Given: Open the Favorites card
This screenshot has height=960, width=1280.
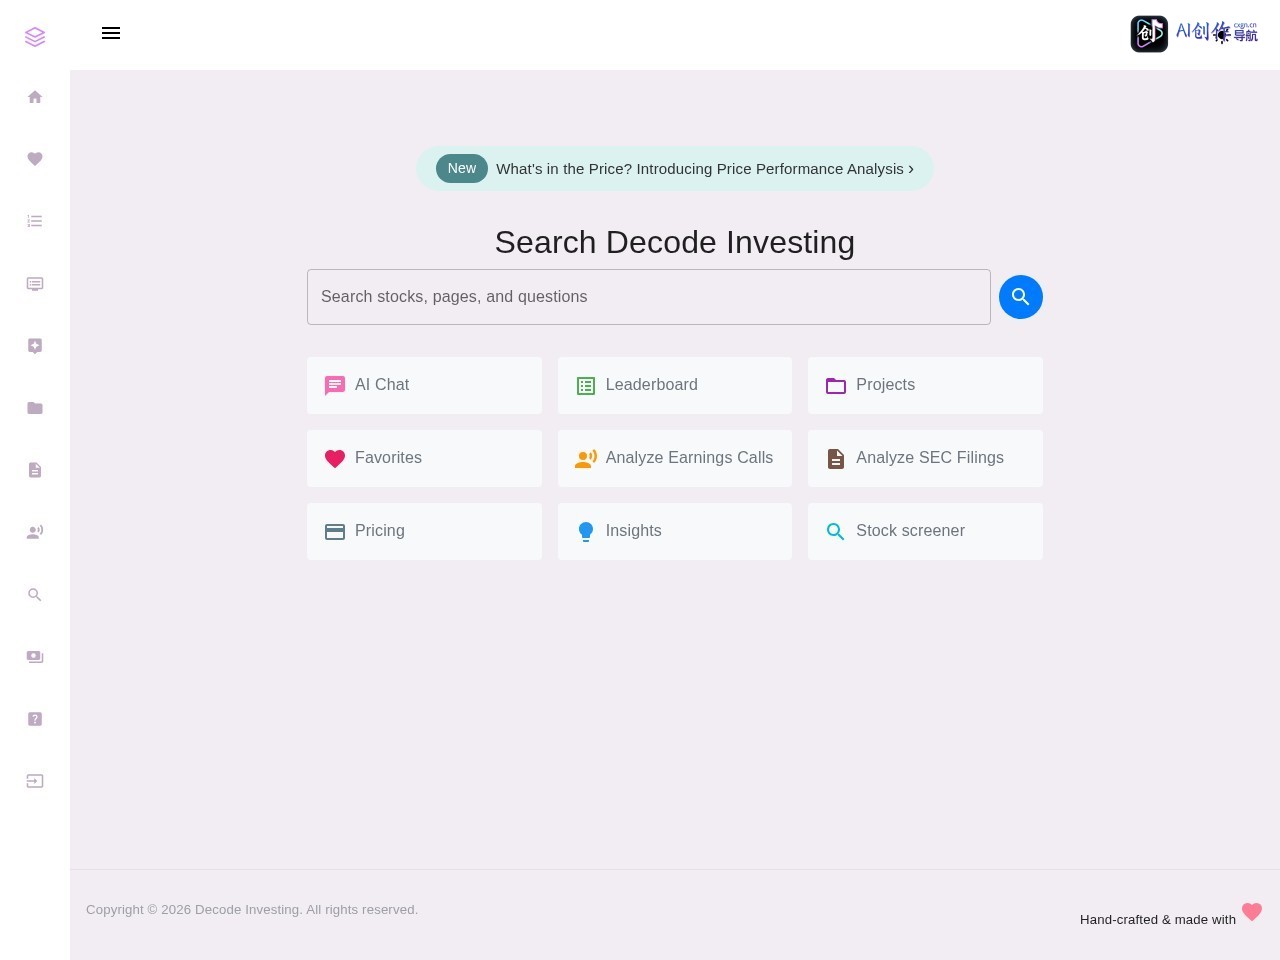Looking at the screenshot, I should [x=424, y=458].
